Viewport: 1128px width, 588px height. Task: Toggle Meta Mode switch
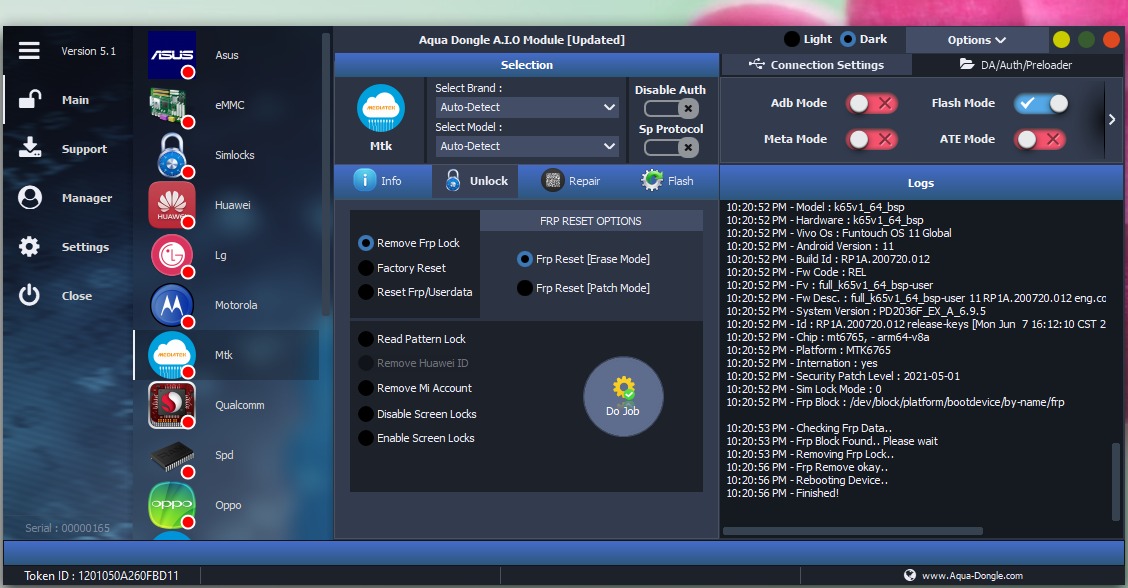(x=870, y=139)
